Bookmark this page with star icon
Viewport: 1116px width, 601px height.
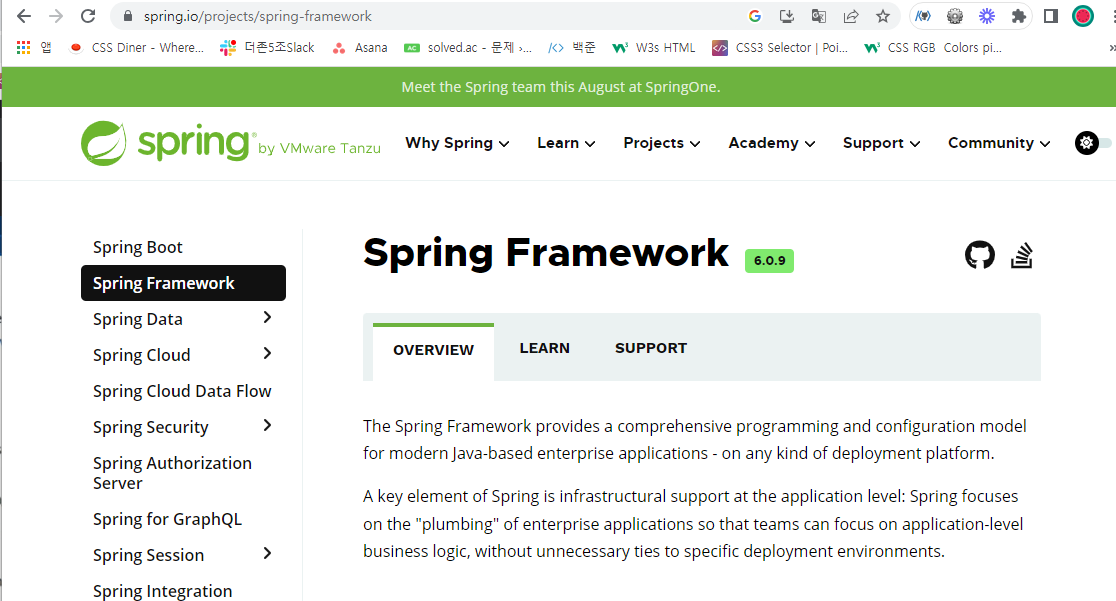[x=883, y=16]
